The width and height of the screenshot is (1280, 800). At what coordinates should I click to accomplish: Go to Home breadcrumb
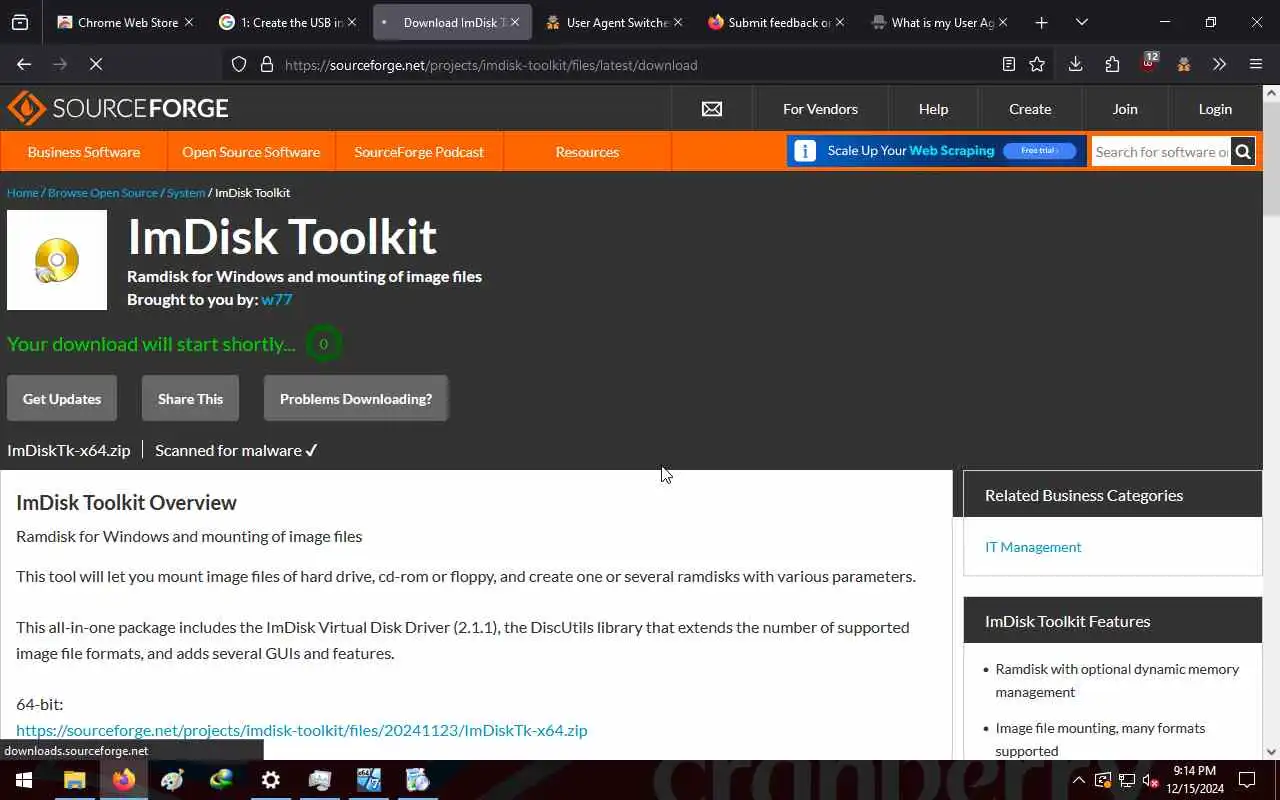click(x=22, y=193)
